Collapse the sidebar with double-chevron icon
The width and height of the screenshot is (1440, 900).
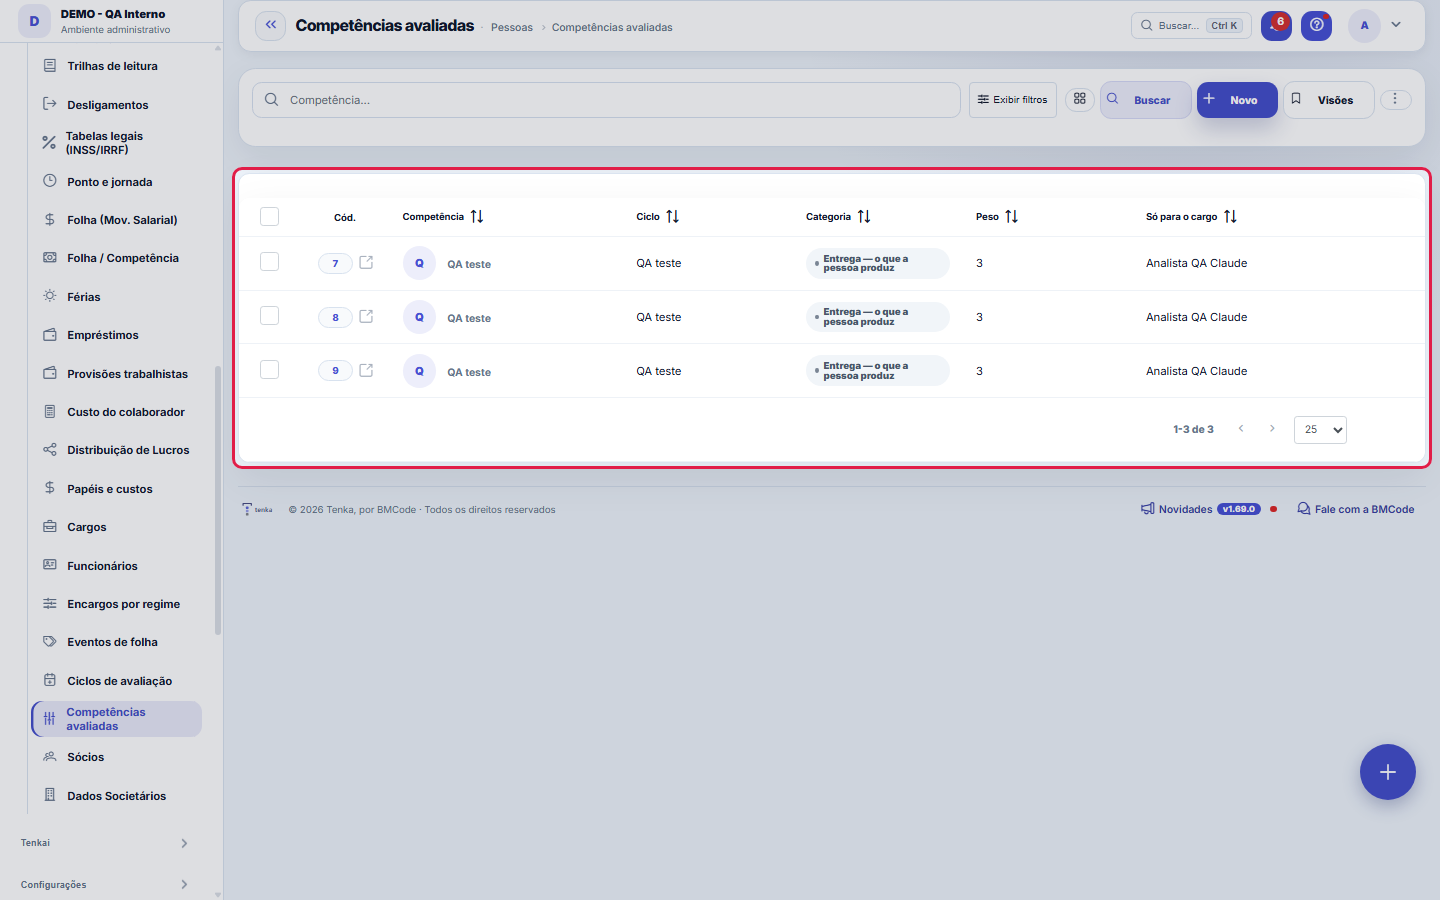pyautogui.click(x=270, y=25)
